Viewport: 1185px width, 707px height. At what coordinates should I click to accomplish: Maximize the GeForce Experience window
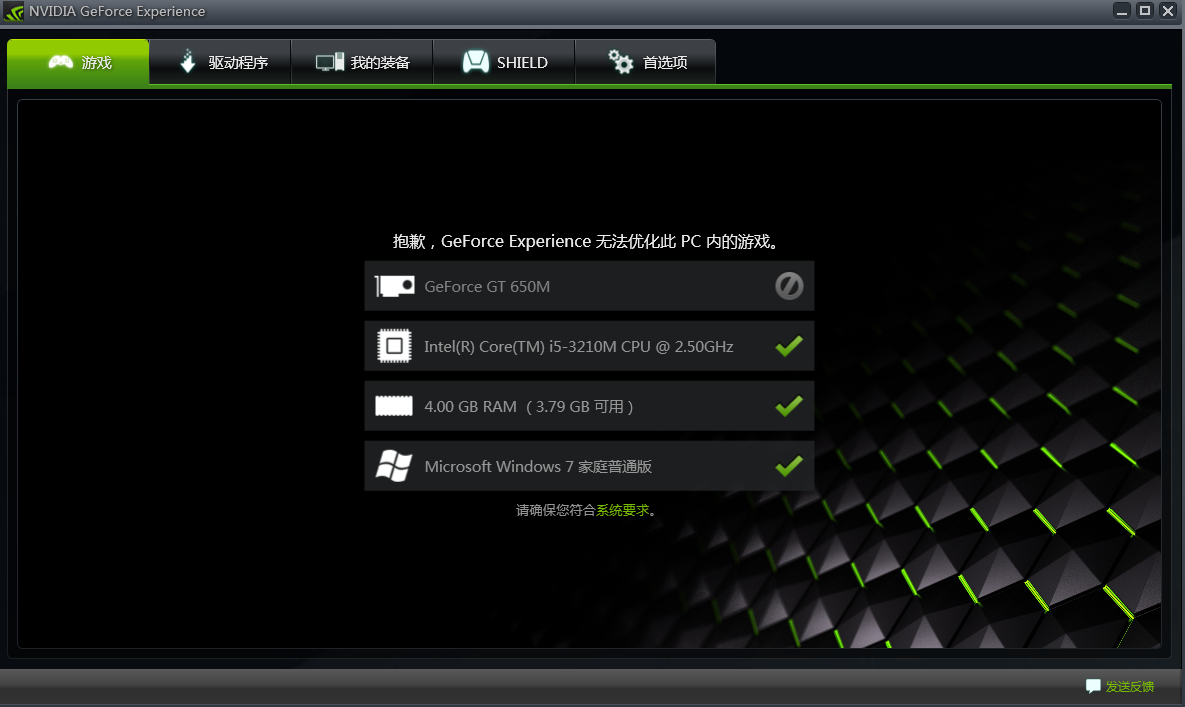(x=1145, y=11)
